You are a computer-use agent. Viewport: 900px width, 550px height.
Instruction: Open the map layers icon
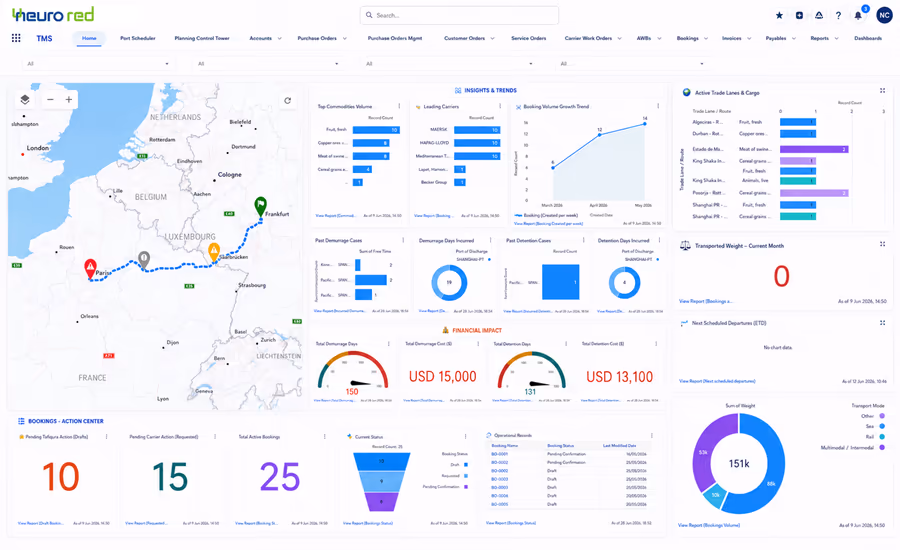click(x=25, y=99)
